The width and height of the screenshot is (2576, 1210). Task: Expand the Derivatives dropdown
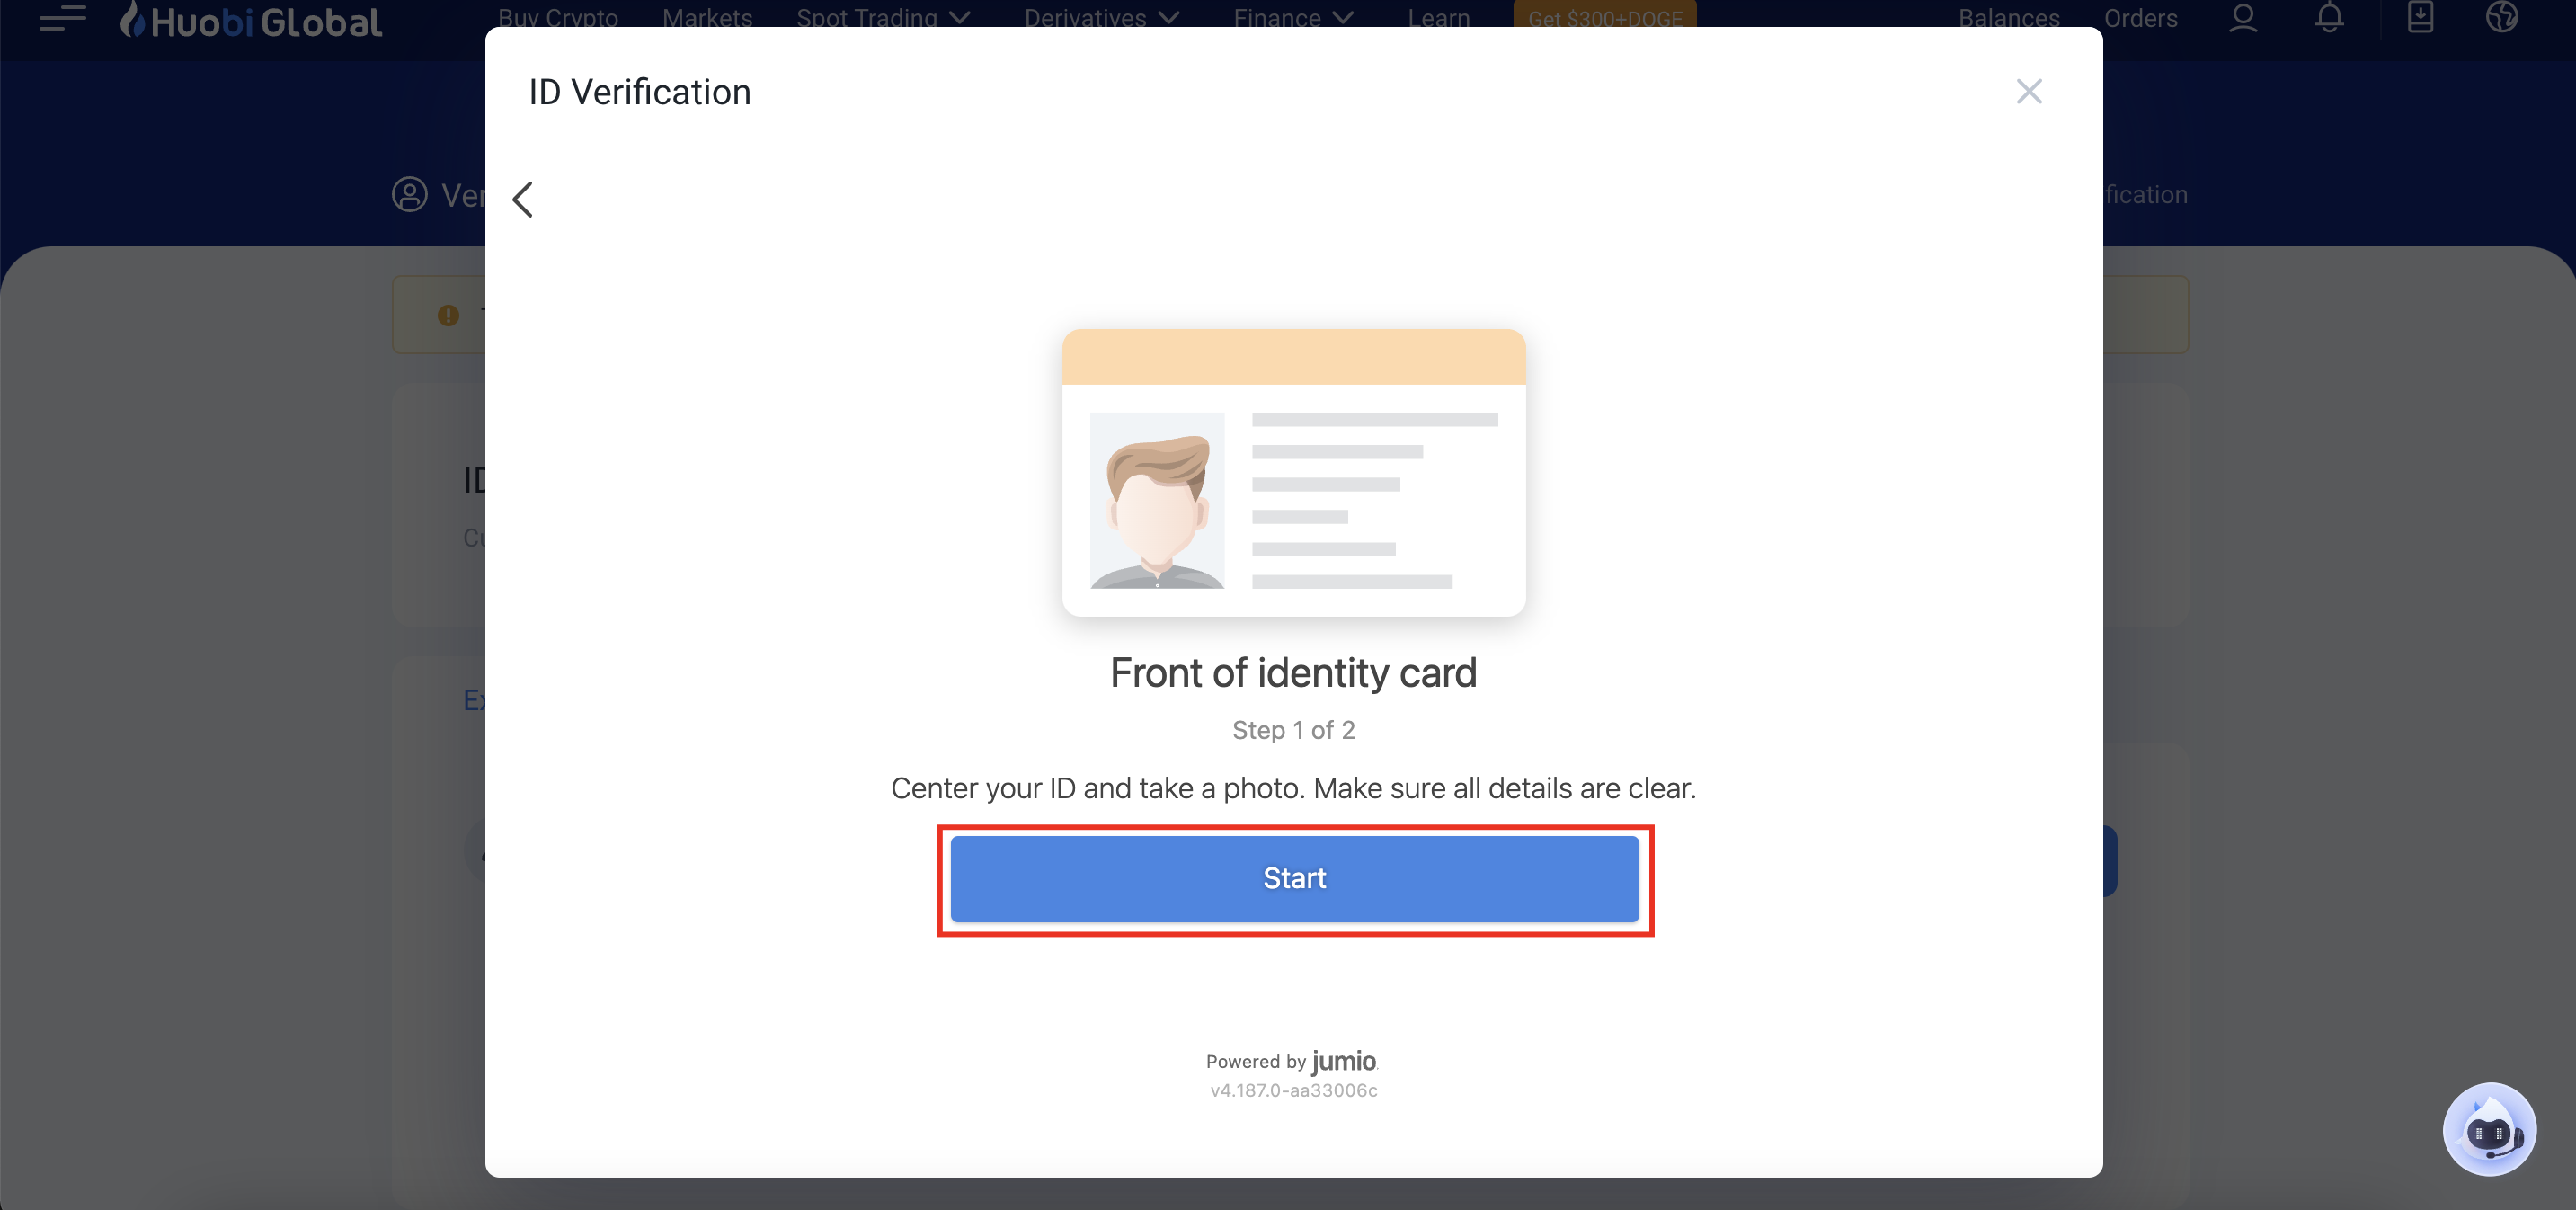coord(1101,18)
